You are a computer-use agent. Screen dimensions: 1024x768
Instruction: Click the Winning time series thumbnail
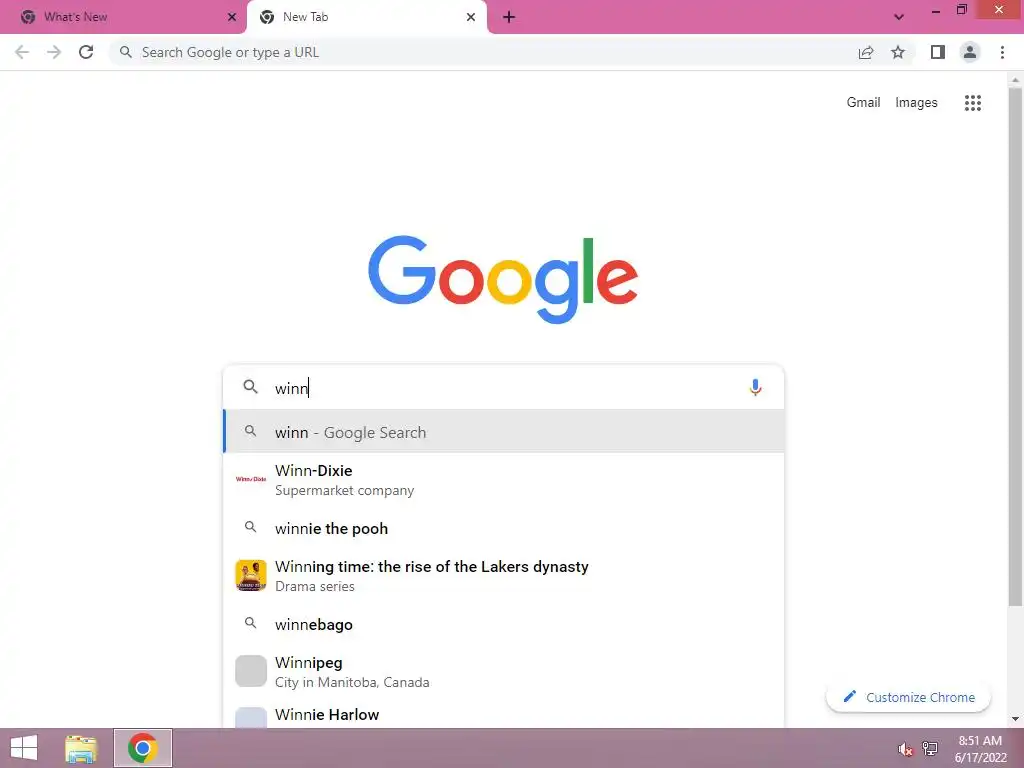[x=251, y=575]
